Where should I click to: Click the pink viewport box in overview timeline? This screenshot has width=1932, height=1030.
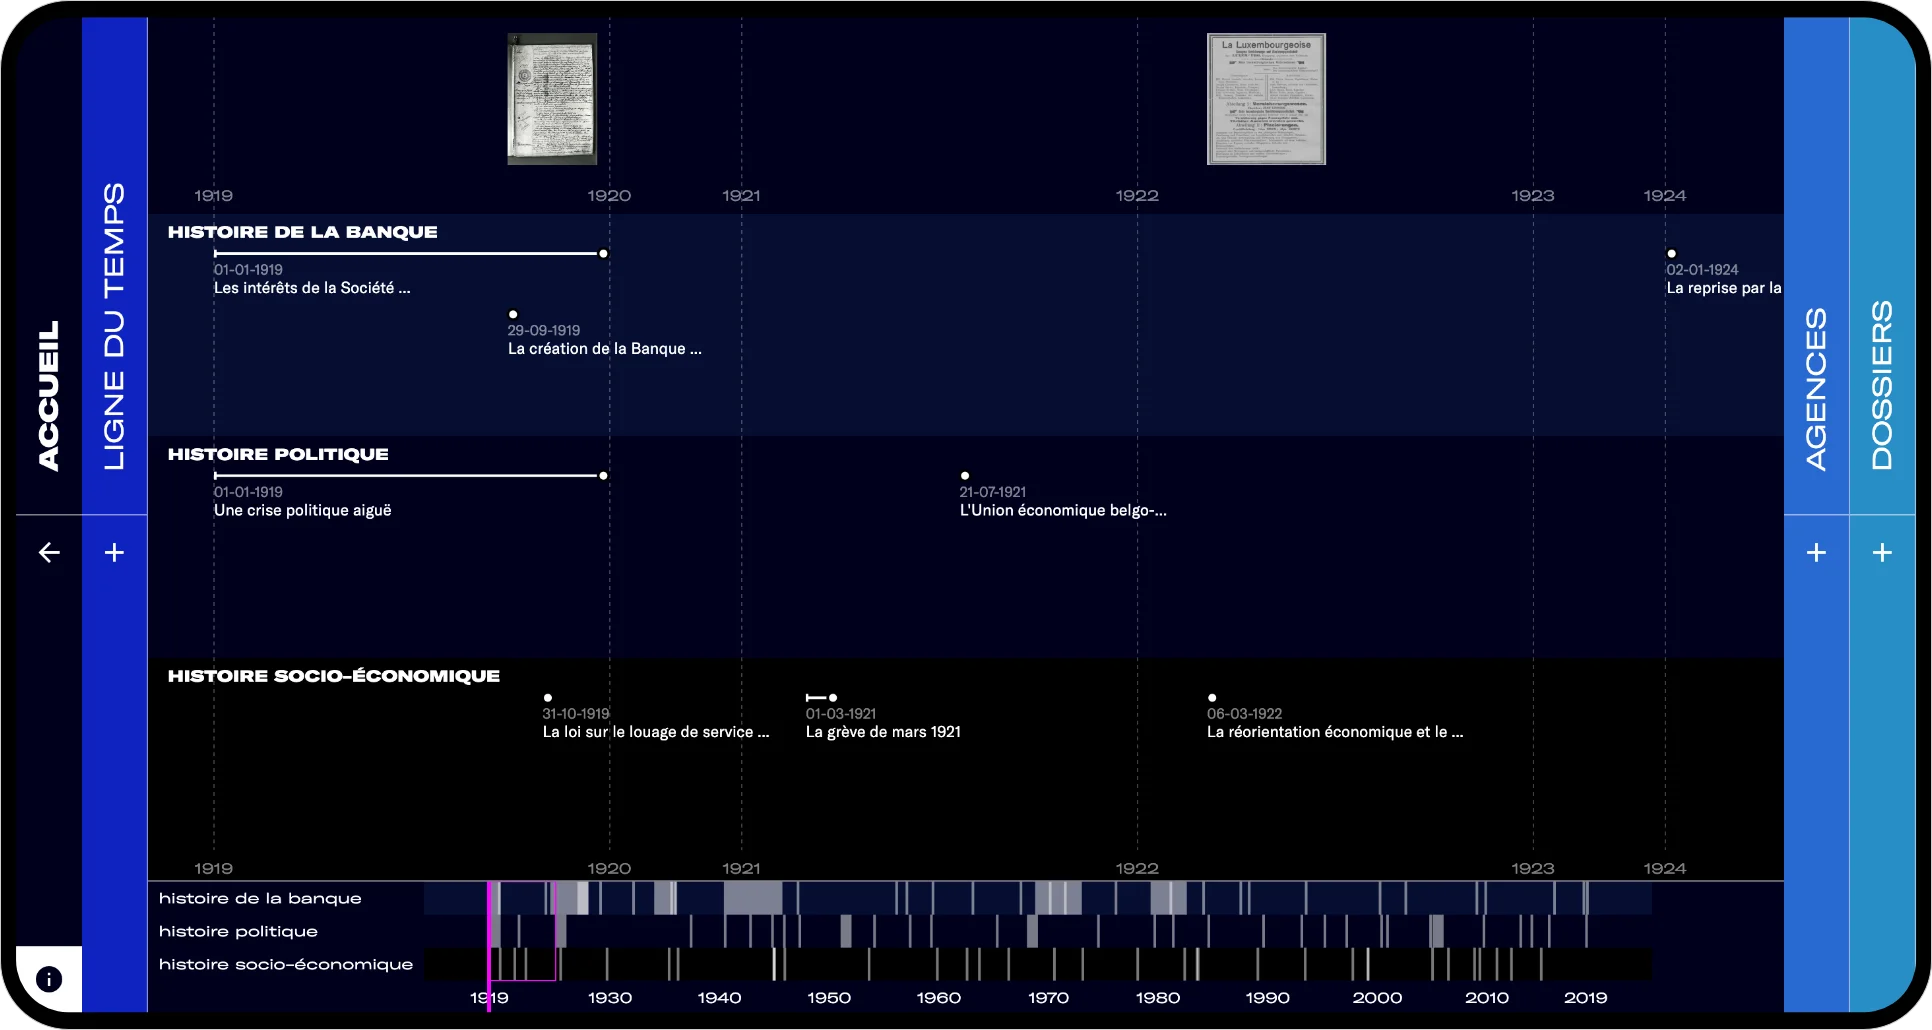(526, 931)
